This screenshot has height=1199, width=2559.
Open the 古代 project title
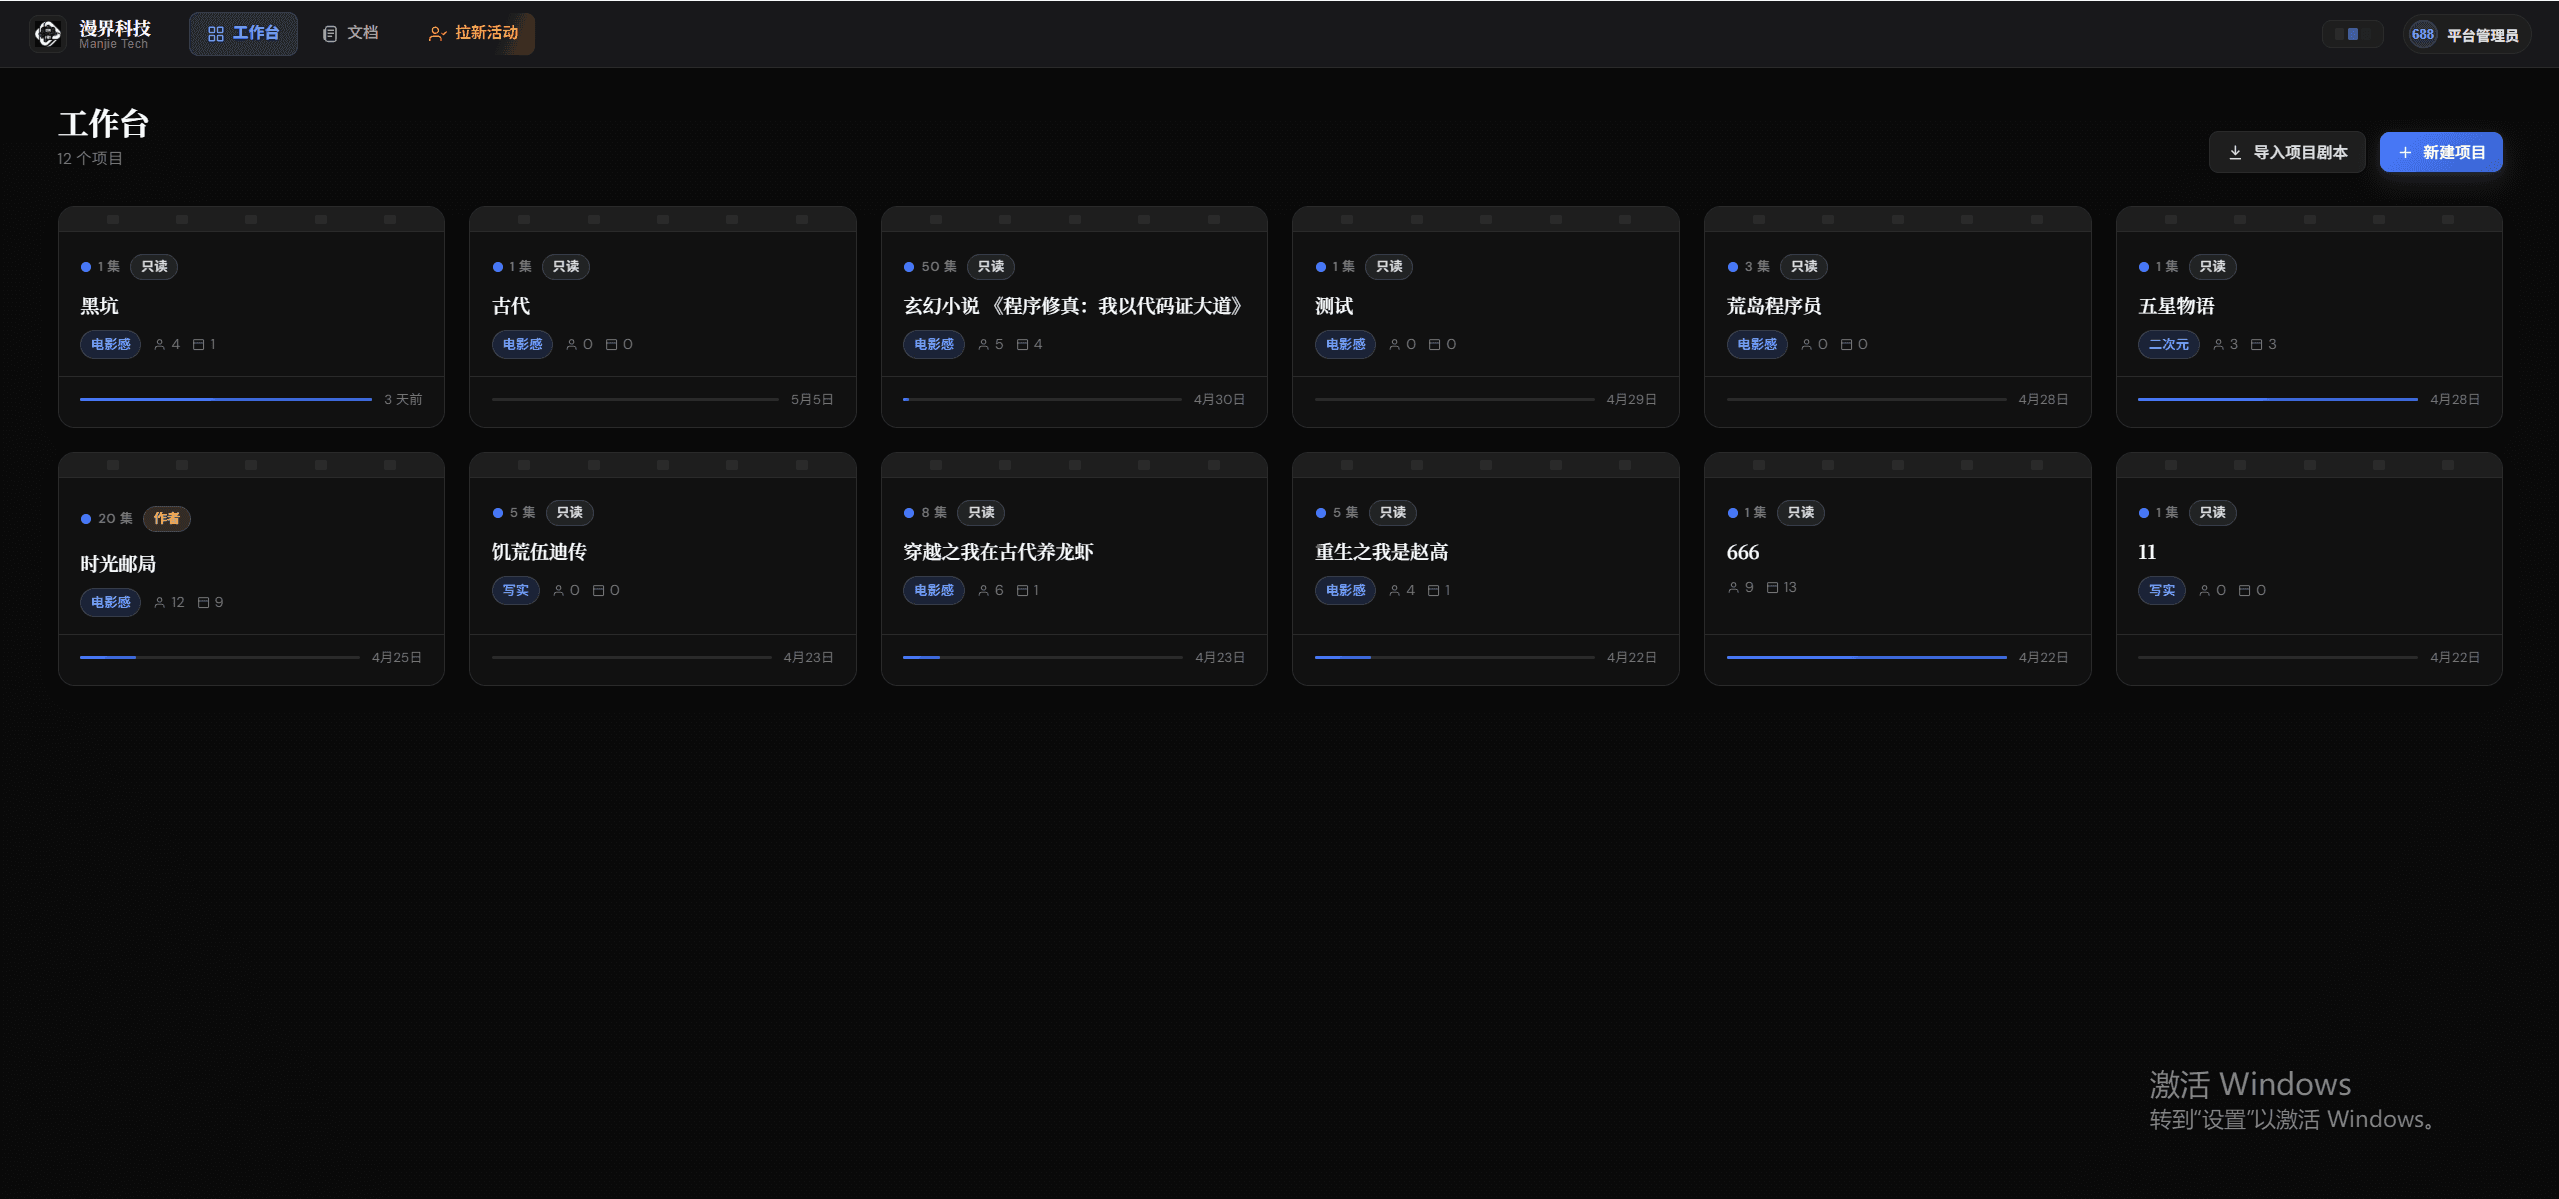pyautogui.click(x=511, y=307)
